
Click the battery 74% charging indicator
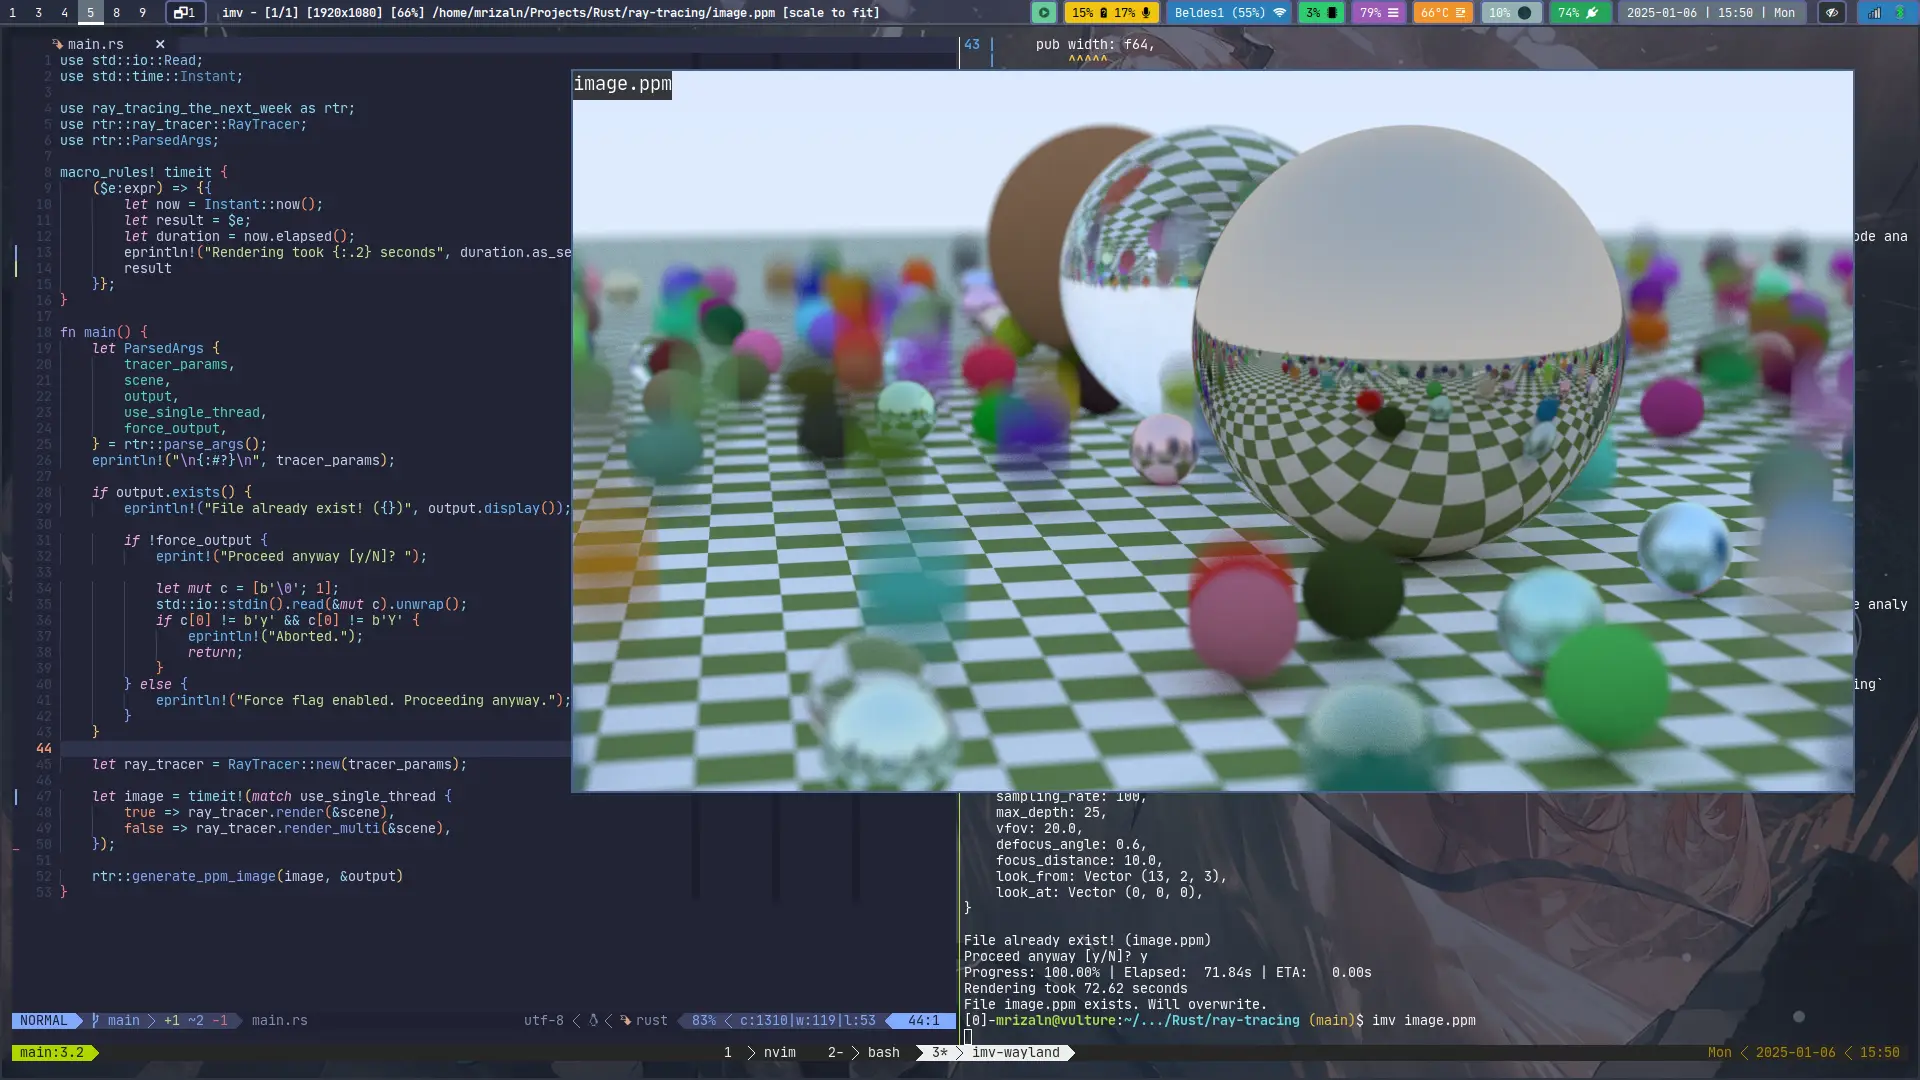[1579, 13]
